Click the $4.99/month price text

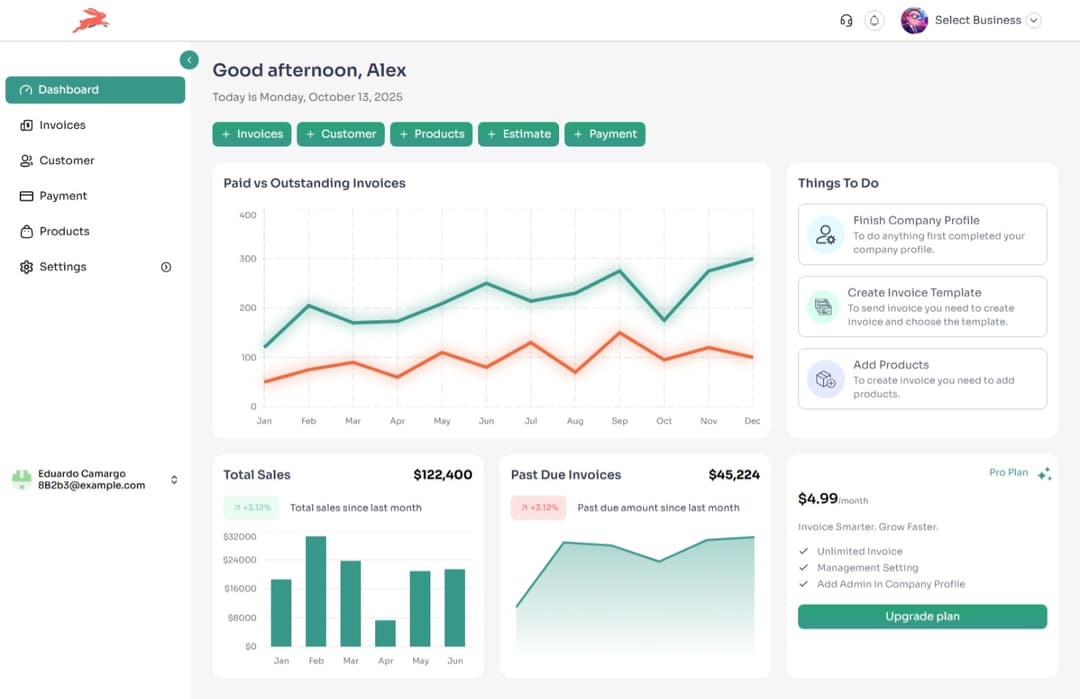[833, 499]
